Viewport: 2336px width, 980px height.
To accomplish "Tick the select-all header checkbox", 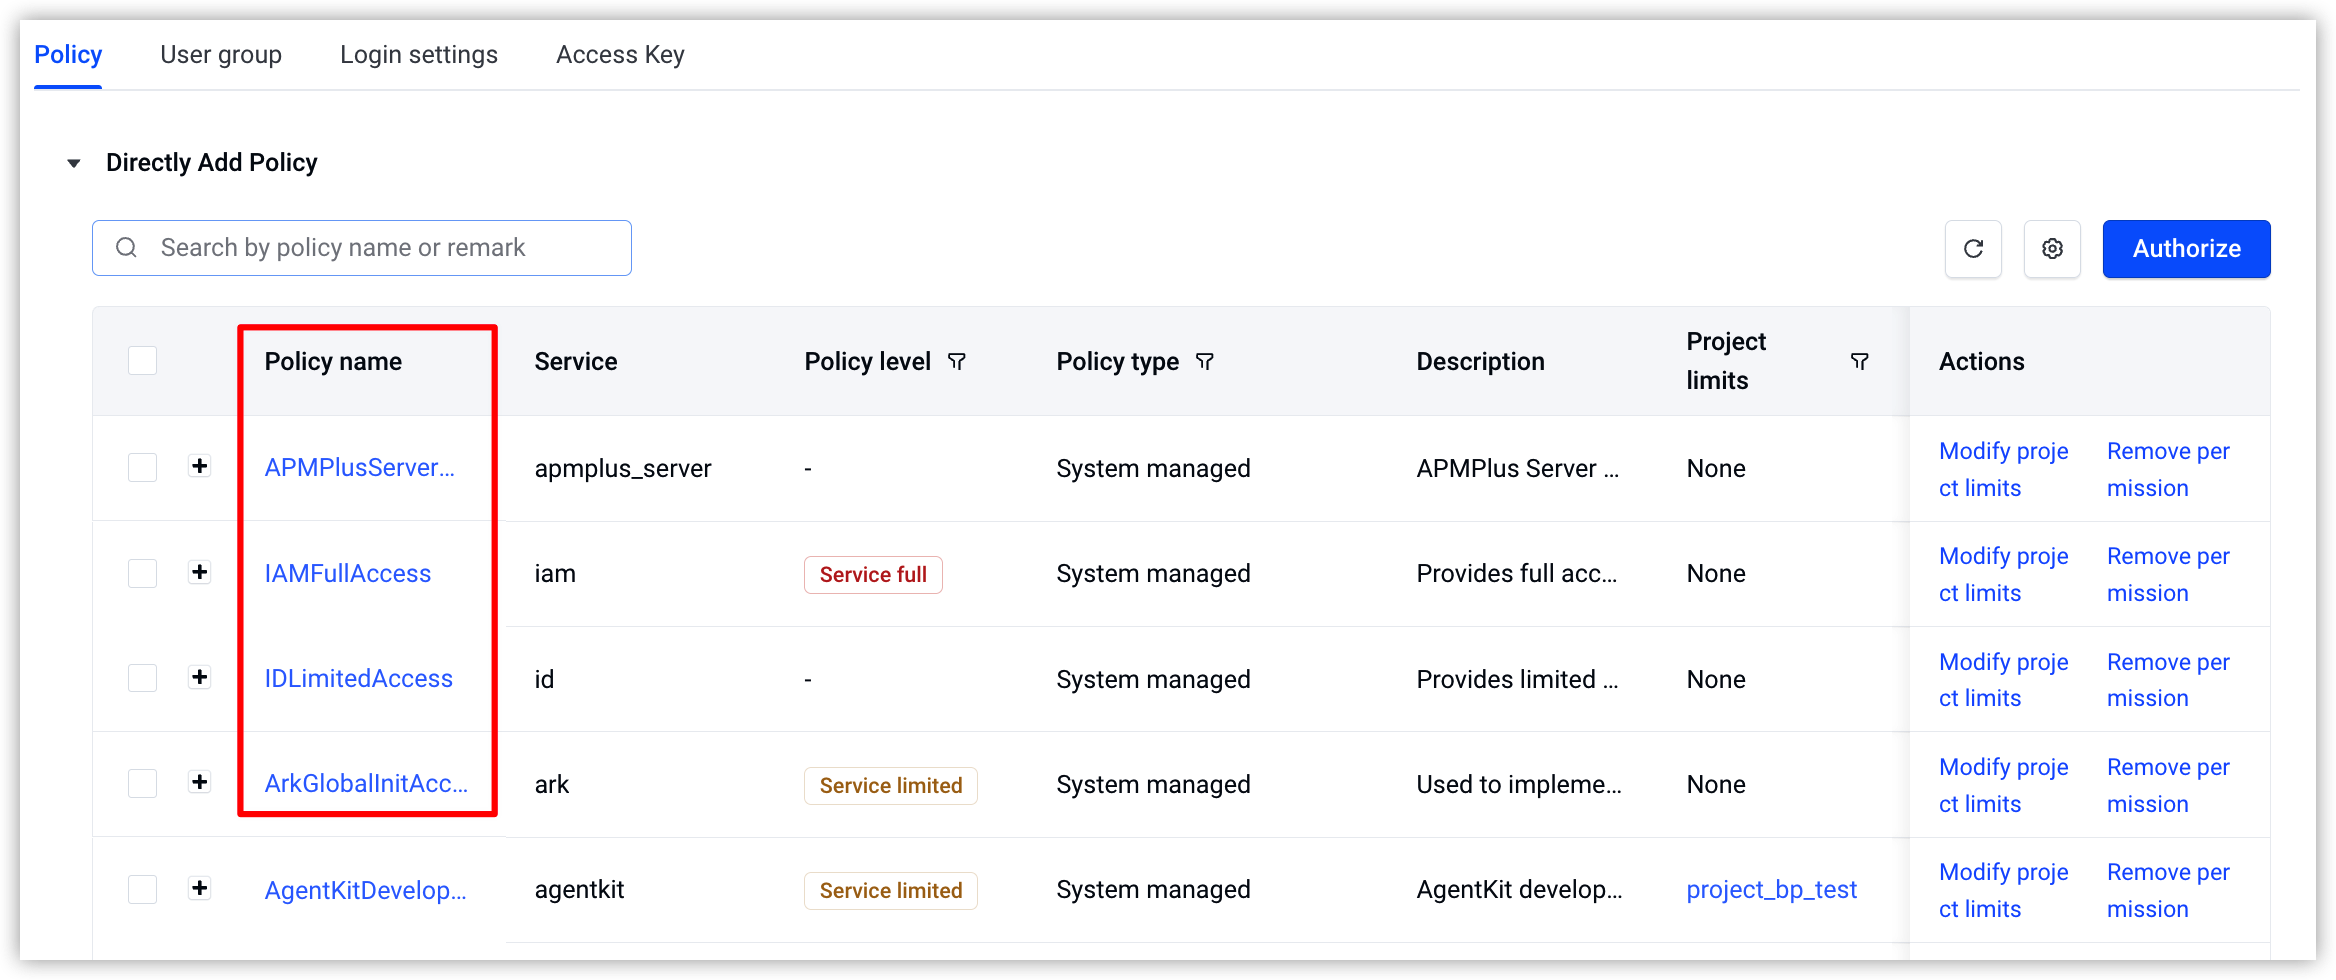I will click(x=143, y=361).
